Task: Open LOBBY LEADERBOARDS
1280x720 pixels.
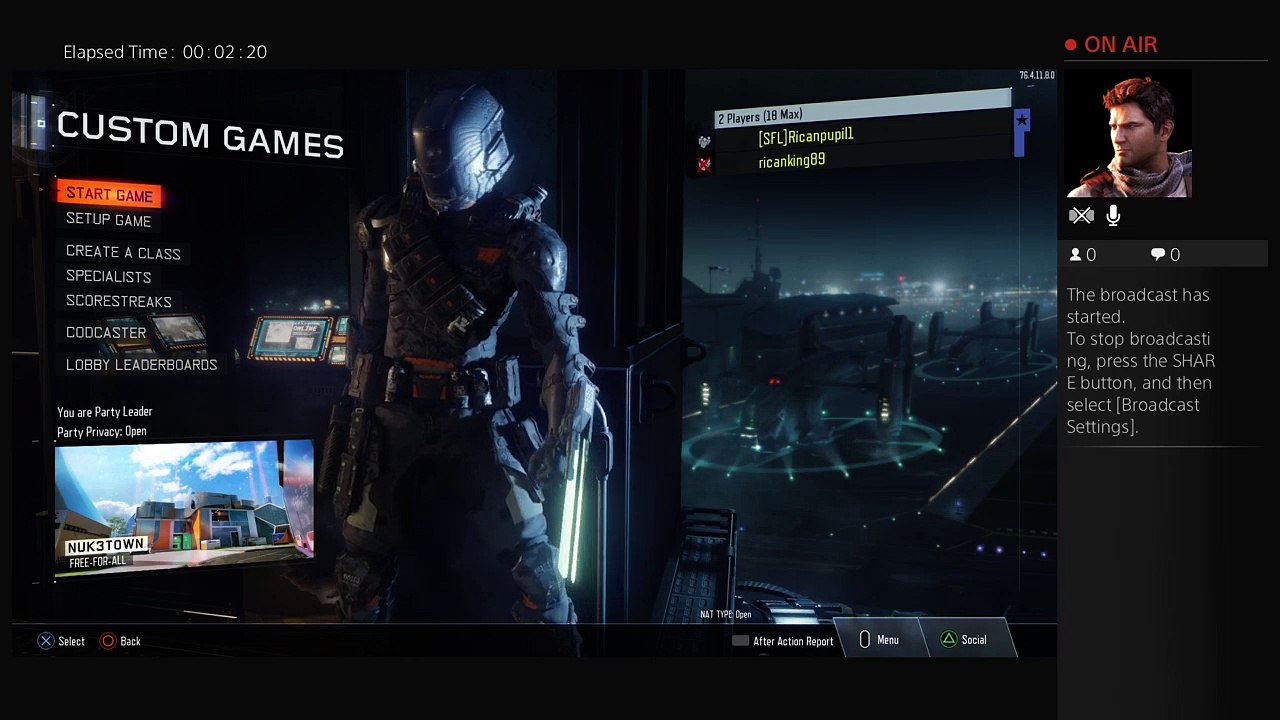Action: (141, 365)
